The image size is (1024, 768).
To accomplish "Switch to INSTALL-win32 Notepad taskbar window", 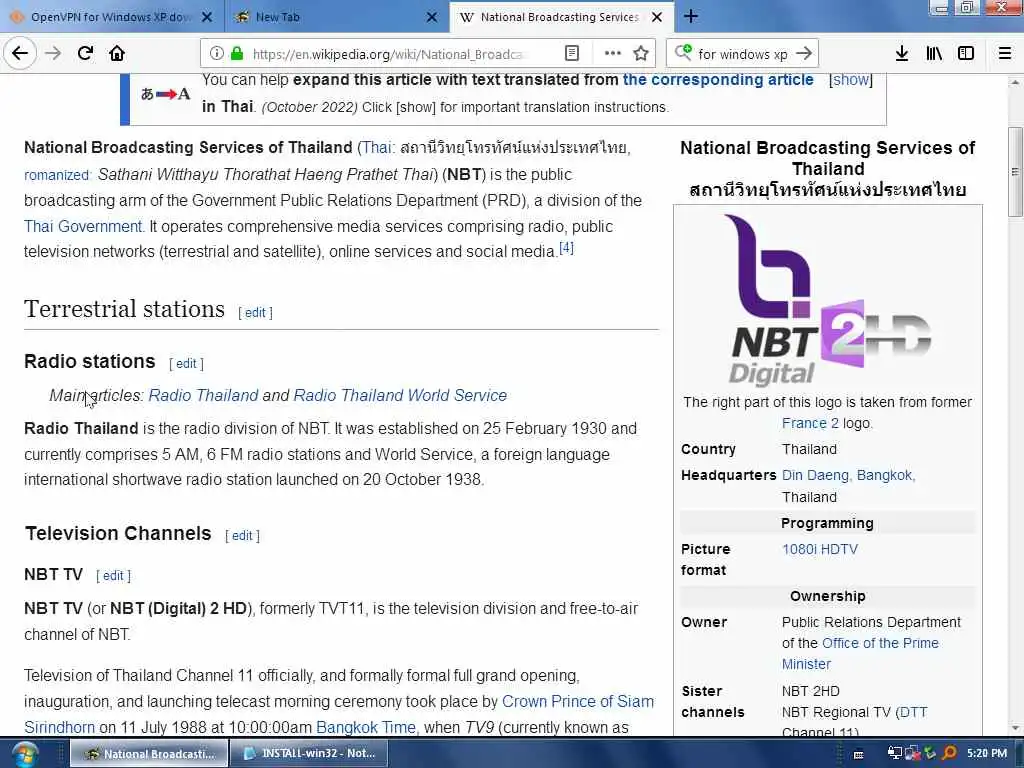I will pyautogui.click(x=309, y=754).
